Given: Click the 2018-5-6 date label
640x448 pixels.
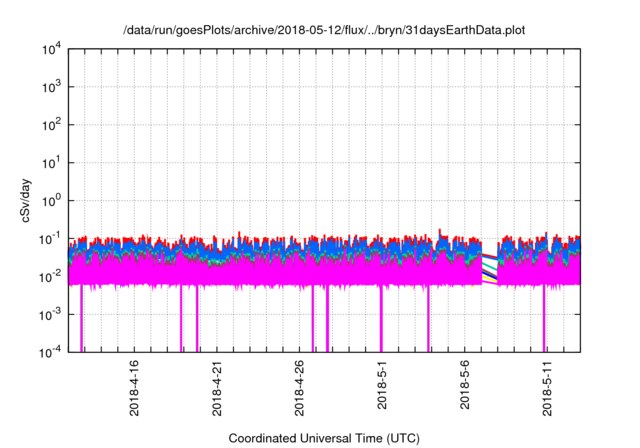Looking at the screenshot, I should 463,391.
